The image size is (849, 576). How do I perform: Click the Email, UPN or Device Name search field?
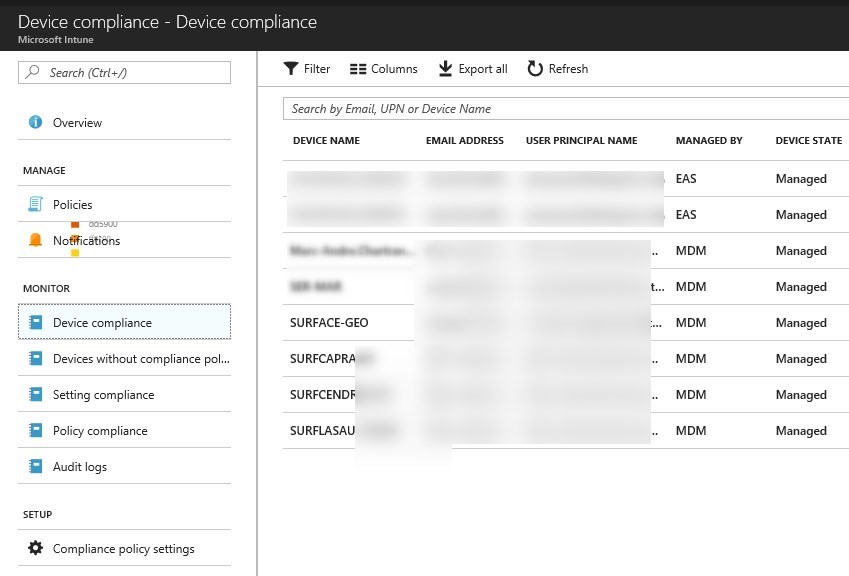566,109
